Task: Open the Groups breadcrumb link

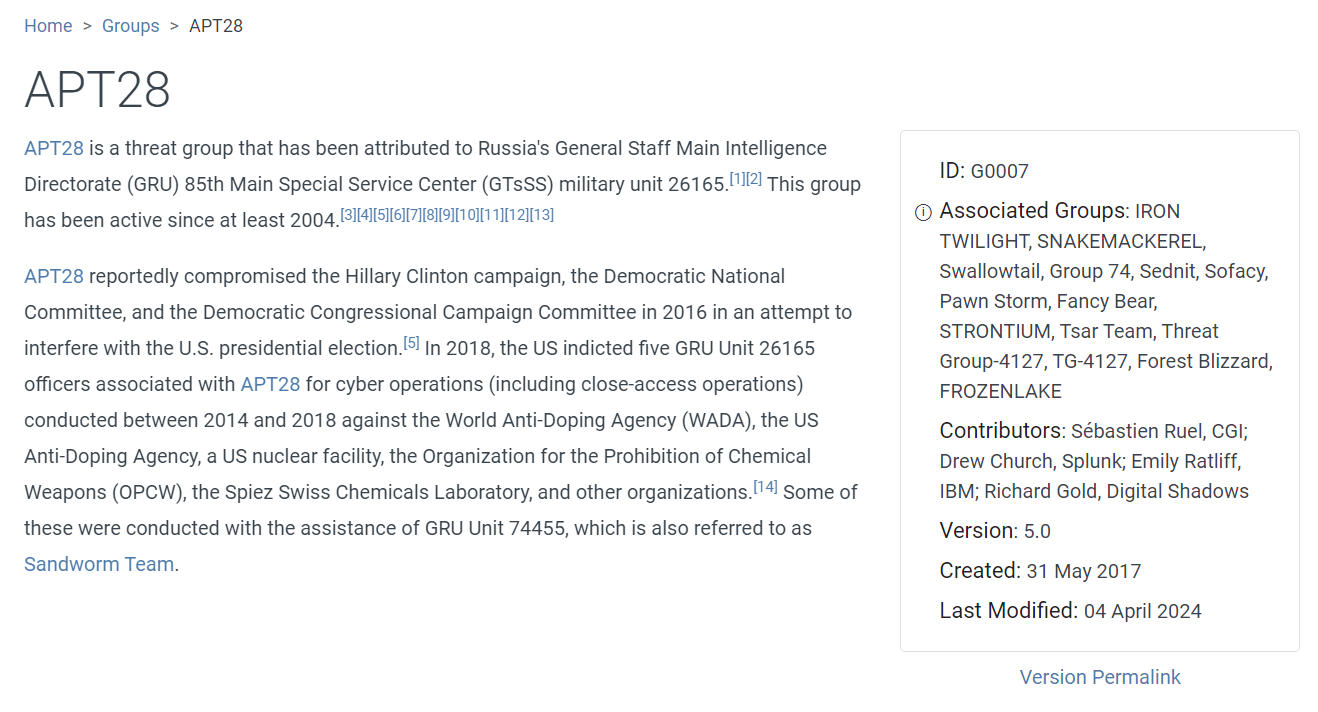Action: coord(130,26)
